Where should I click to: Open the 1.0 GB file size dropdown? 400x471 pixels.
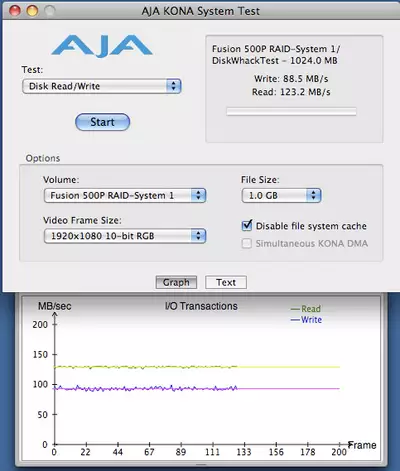(281, 195)
